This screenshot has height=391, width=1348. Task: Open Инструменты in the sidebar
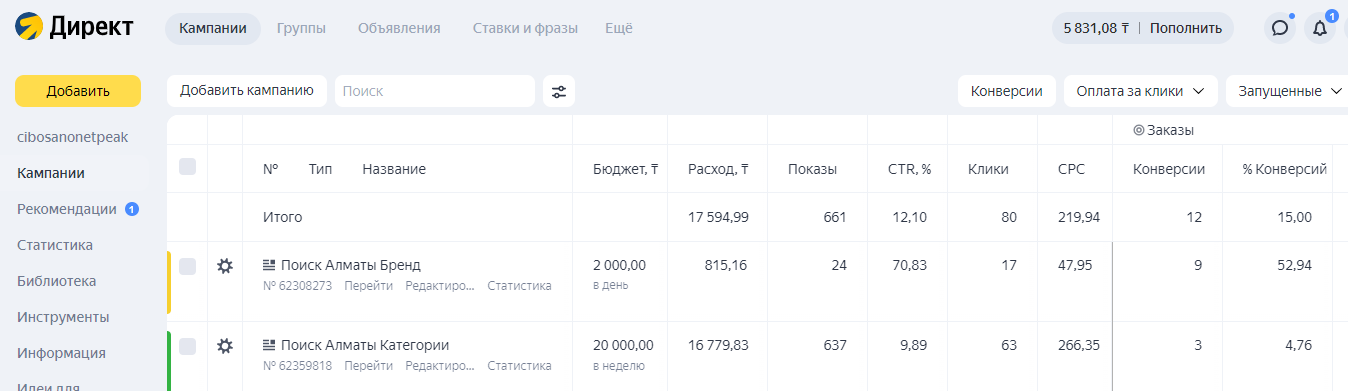[63, 317]
